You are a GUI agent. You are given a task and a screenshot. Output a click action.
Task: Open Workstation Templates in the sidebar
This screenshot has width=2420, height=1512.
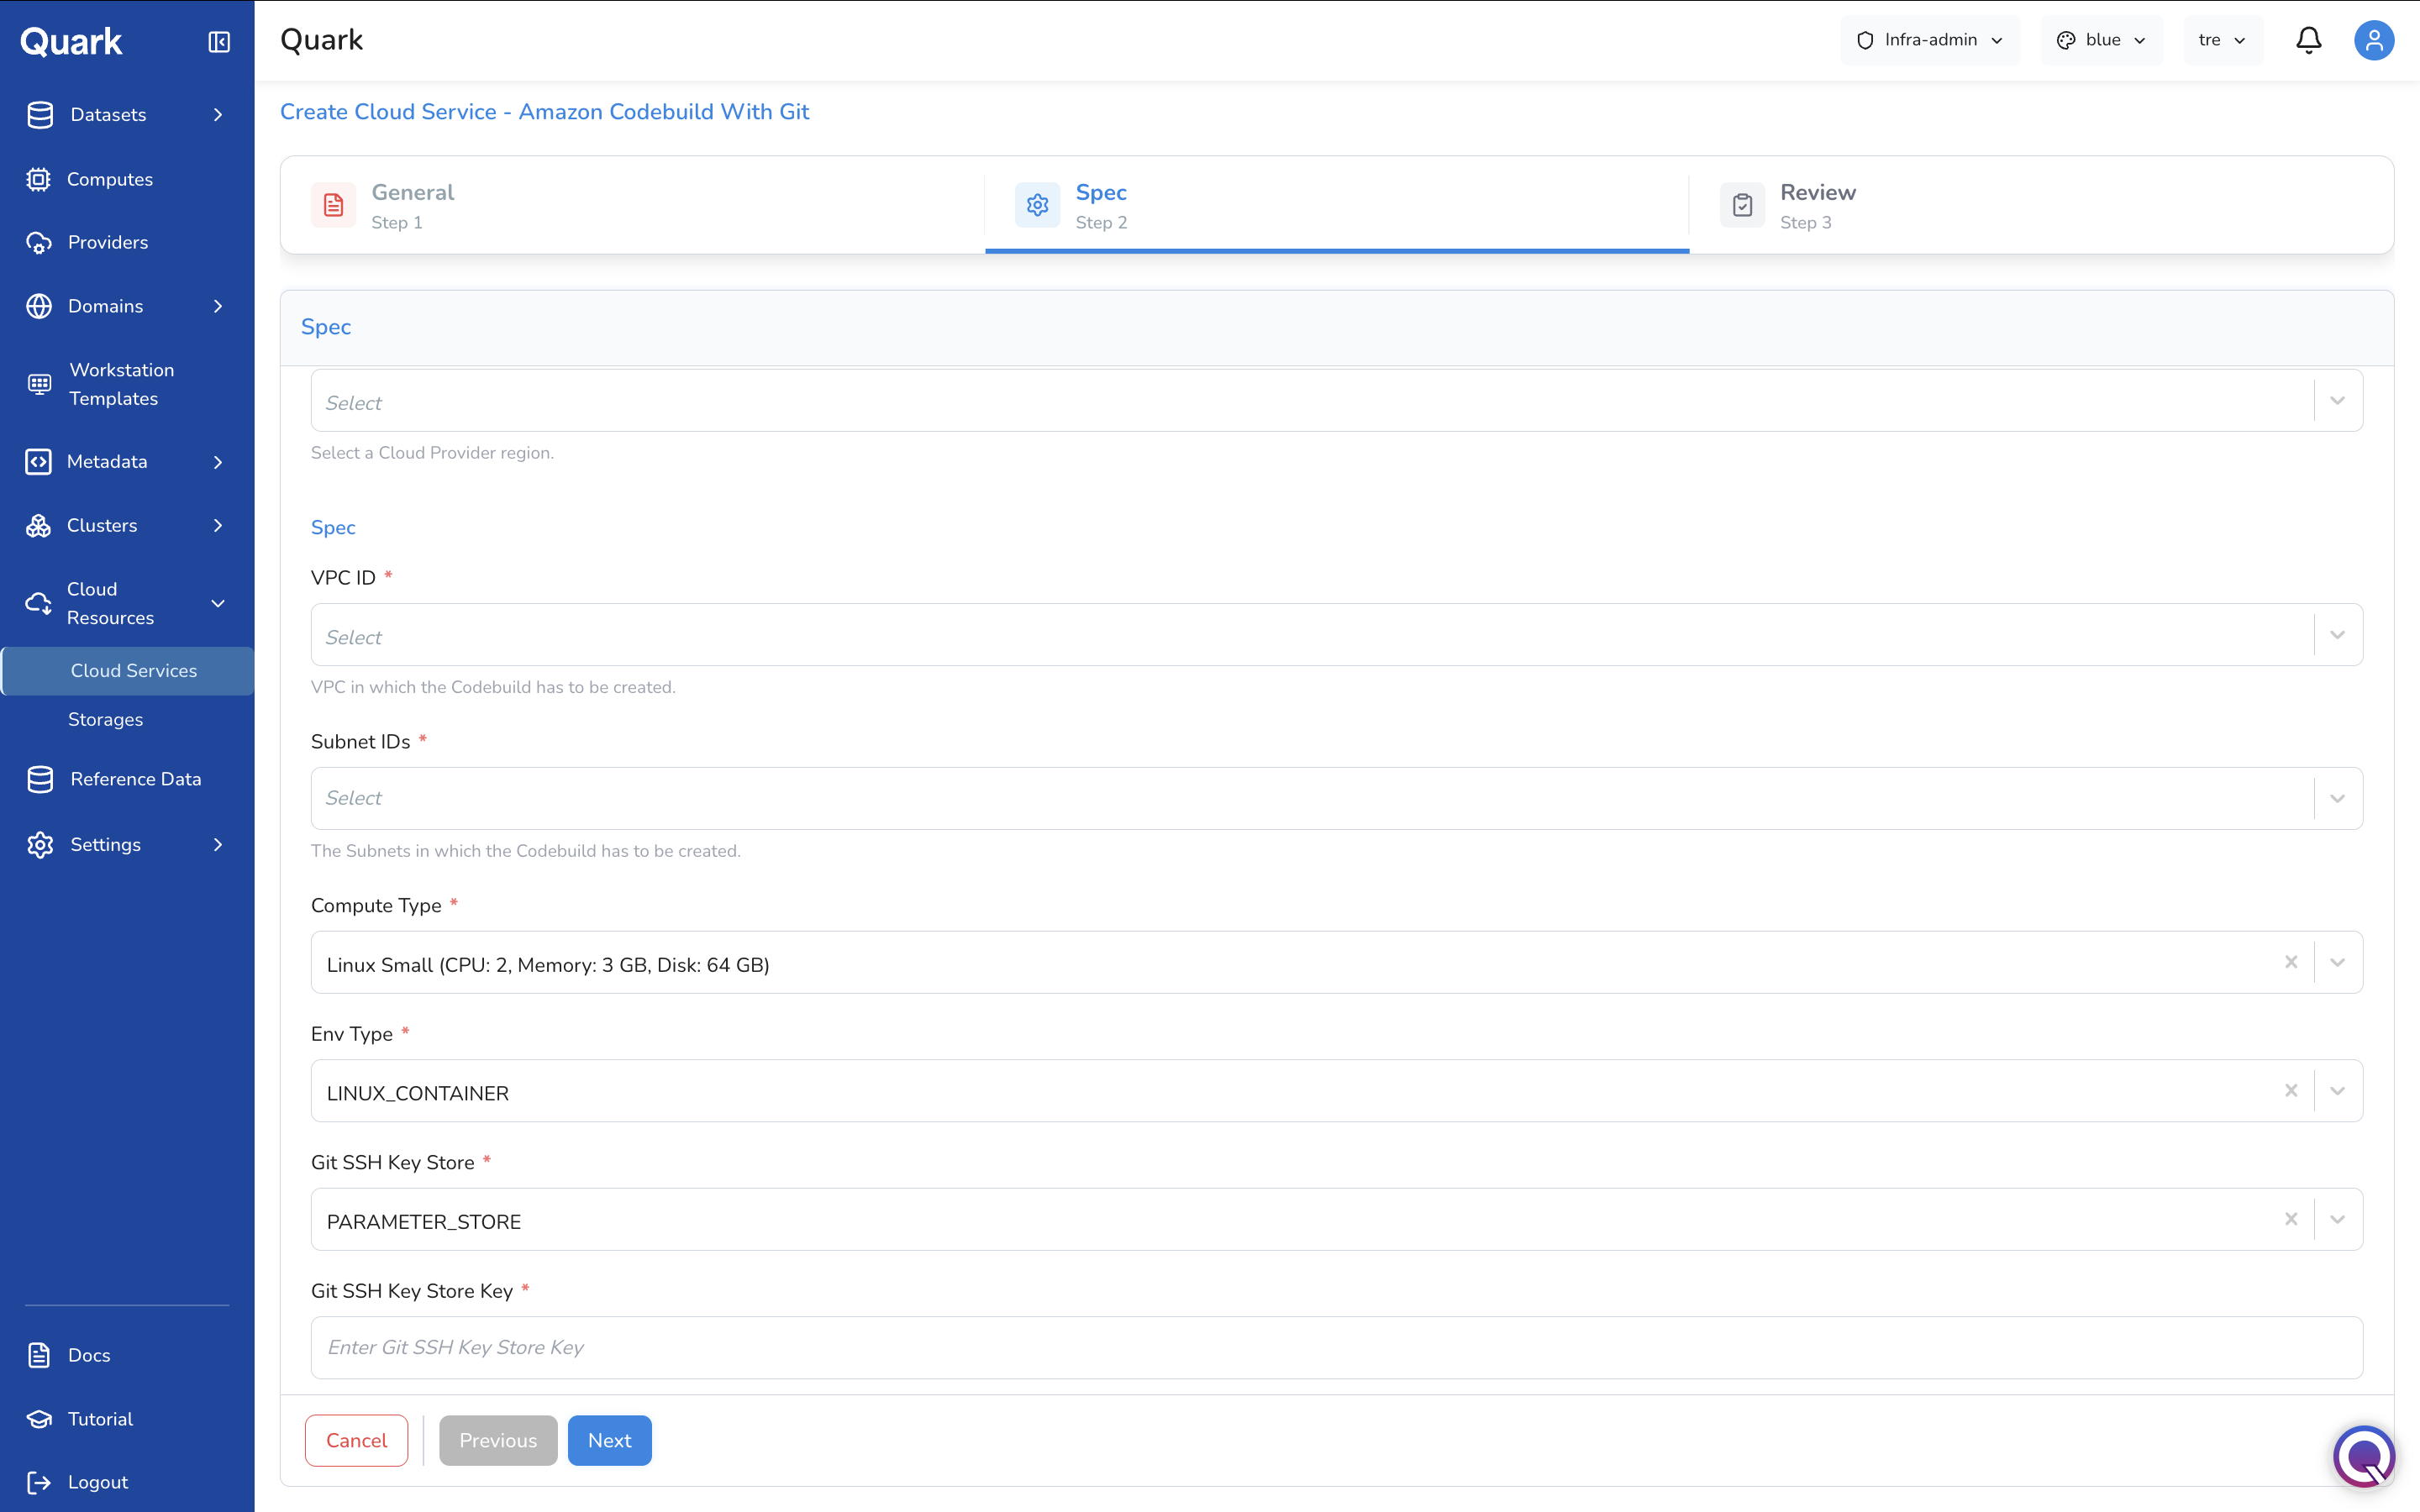122,384
